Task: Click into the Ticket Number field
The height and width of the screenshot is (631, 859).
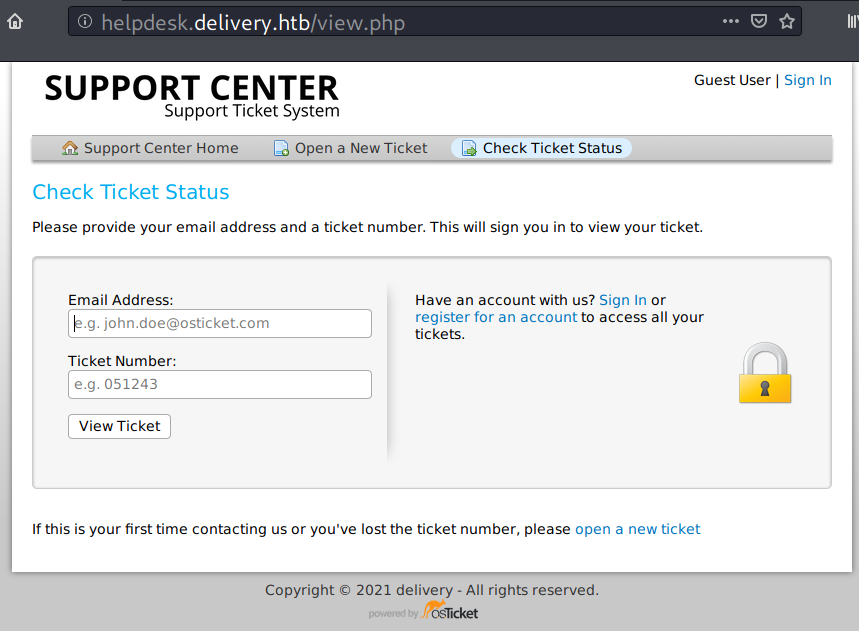Action: (220, 384)
